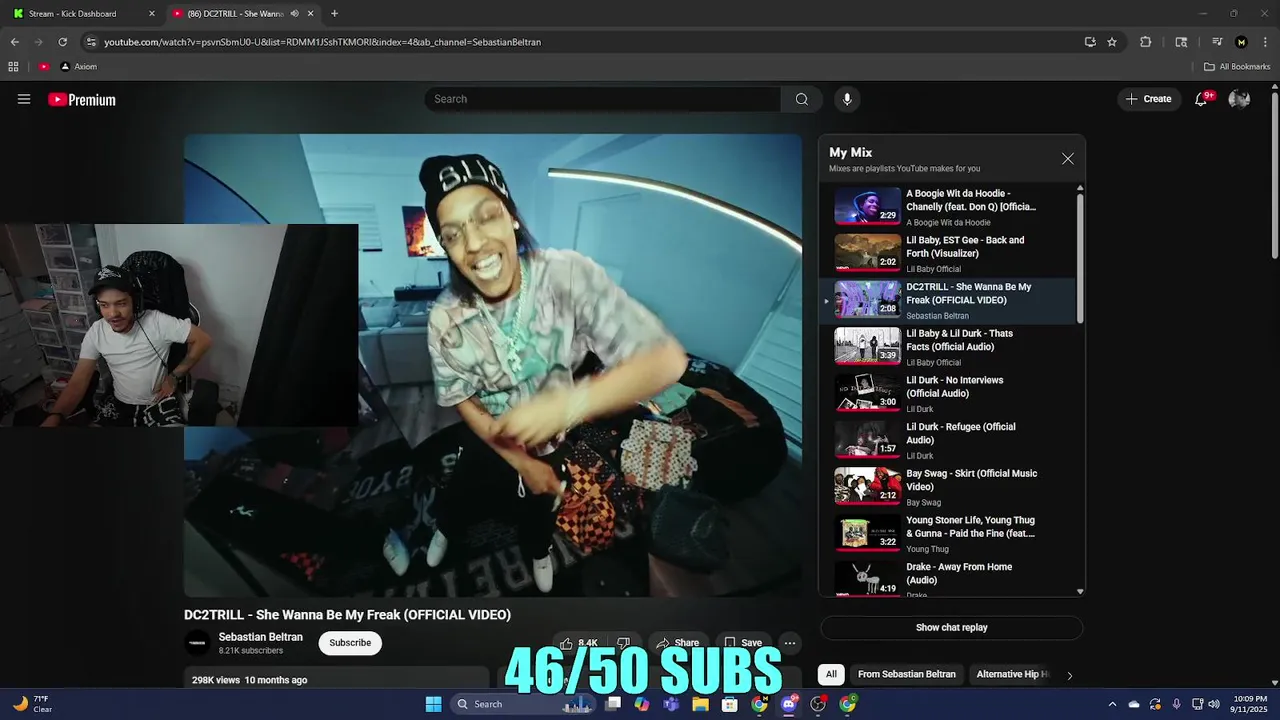Screen dimensions: 1280x720
Task: Show hidden system tray icons
Action: (x=1111, y=704)
